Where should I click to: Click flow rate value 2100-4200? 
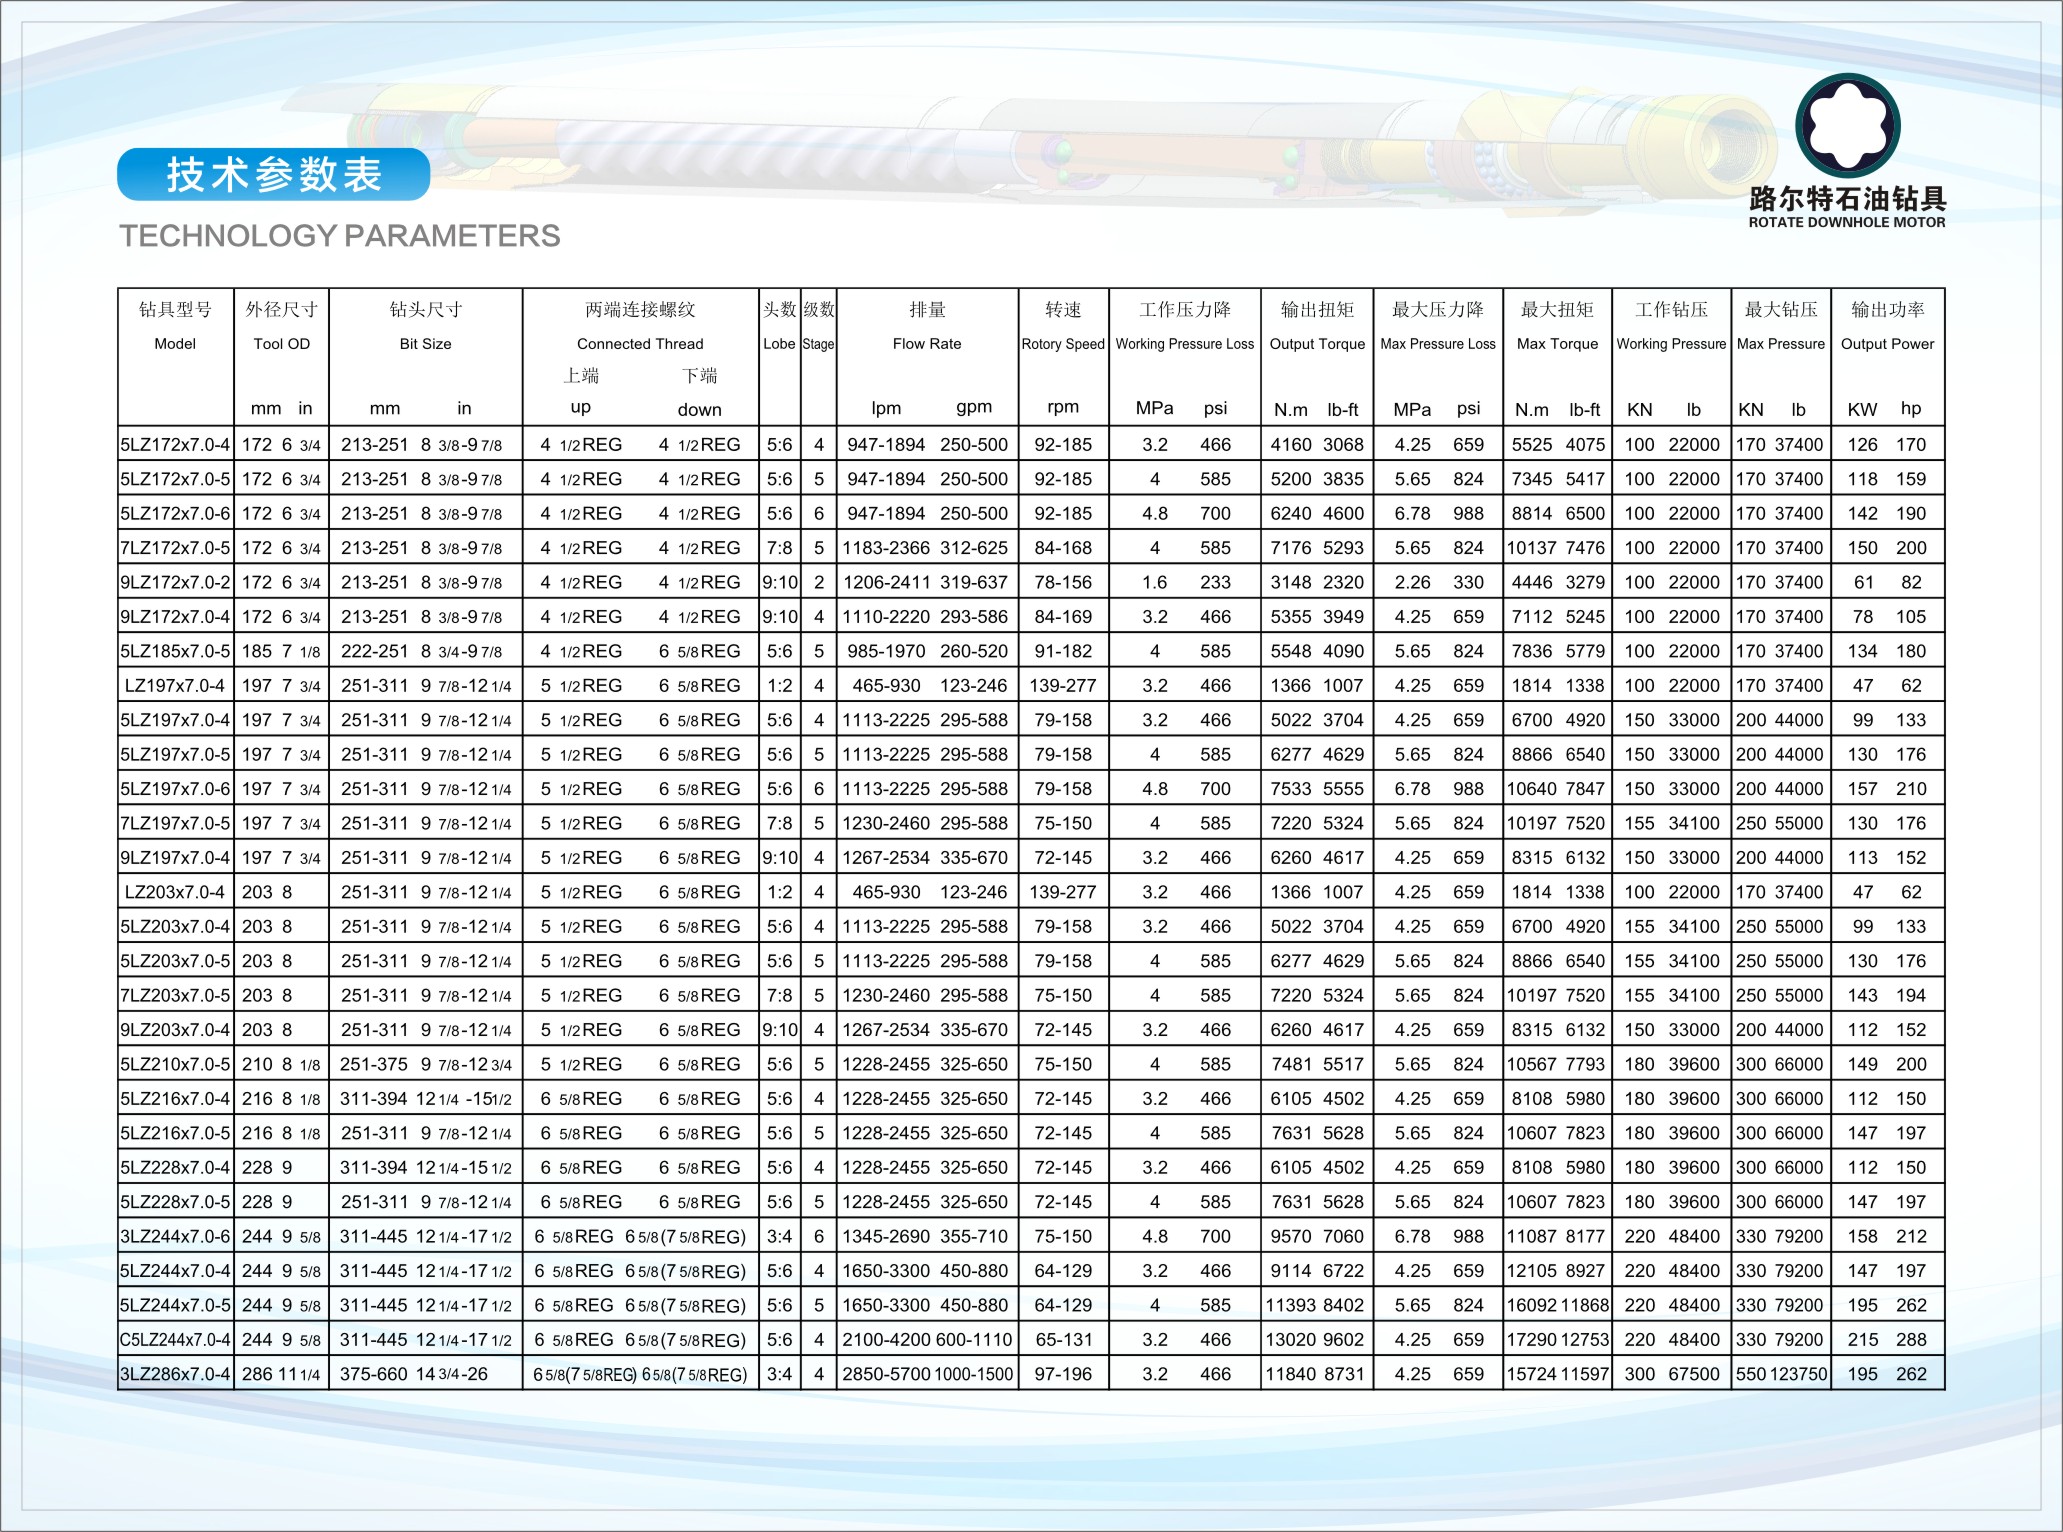pos(887,1340)
